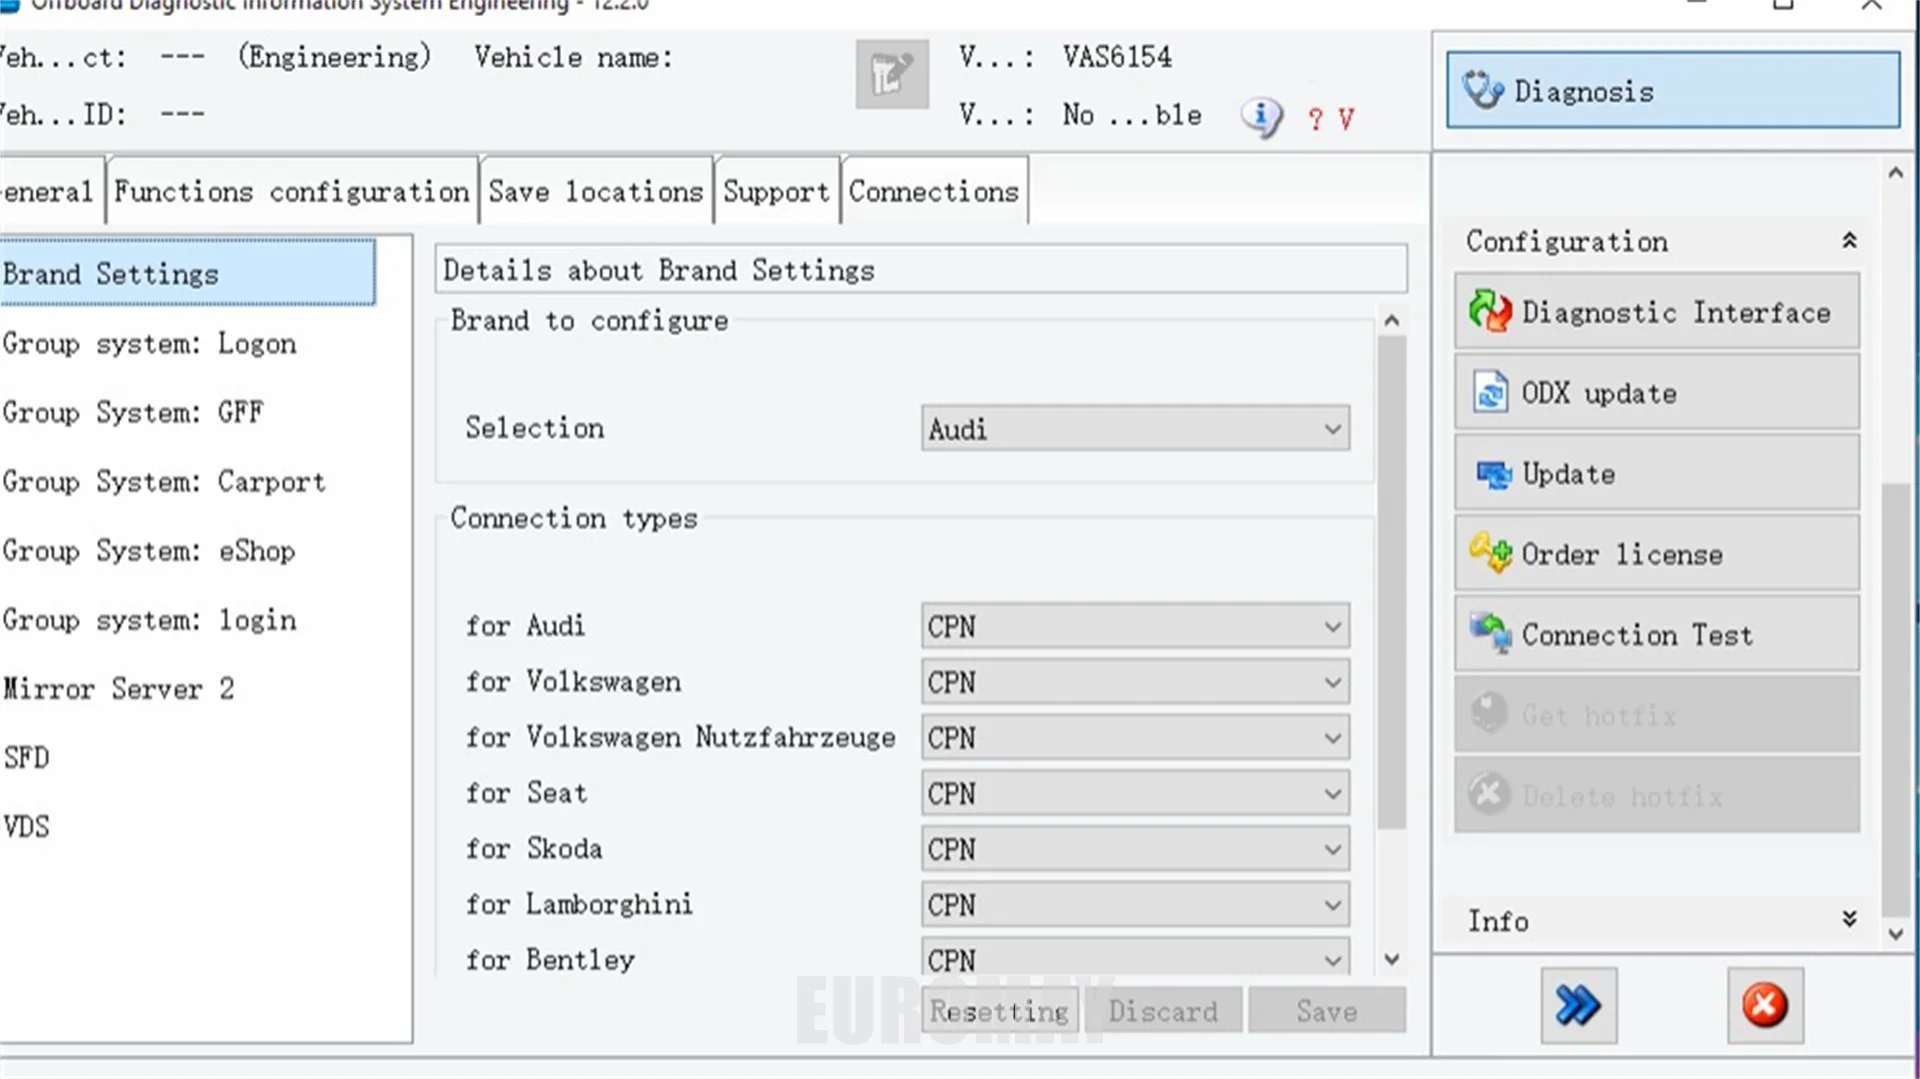Screen dimensions: 1920x1079
Task: Open connection type dropdown for Skoda
Action: click(1135, 850)
